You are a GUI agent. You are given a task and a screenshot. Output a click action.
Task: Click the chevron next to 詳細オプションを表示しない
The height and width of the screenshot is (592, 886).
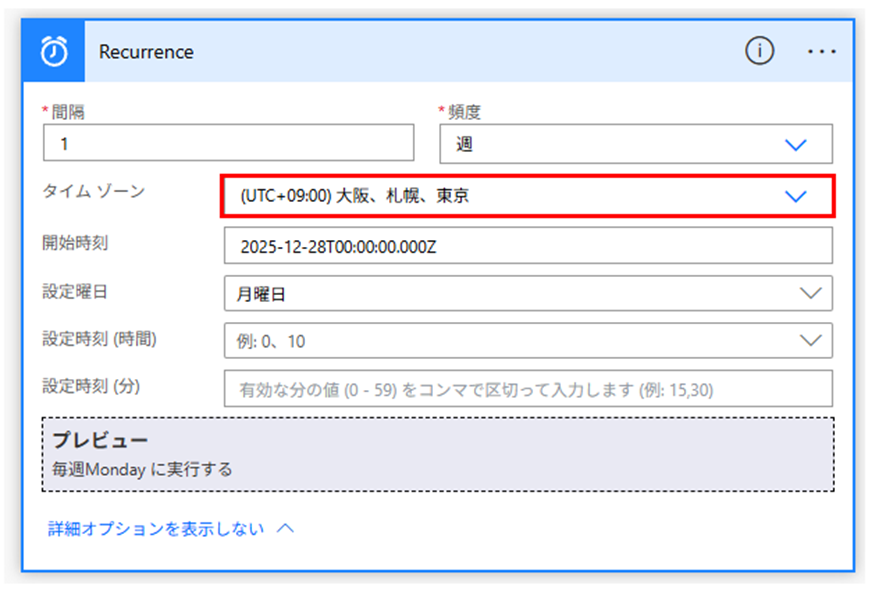285,528
